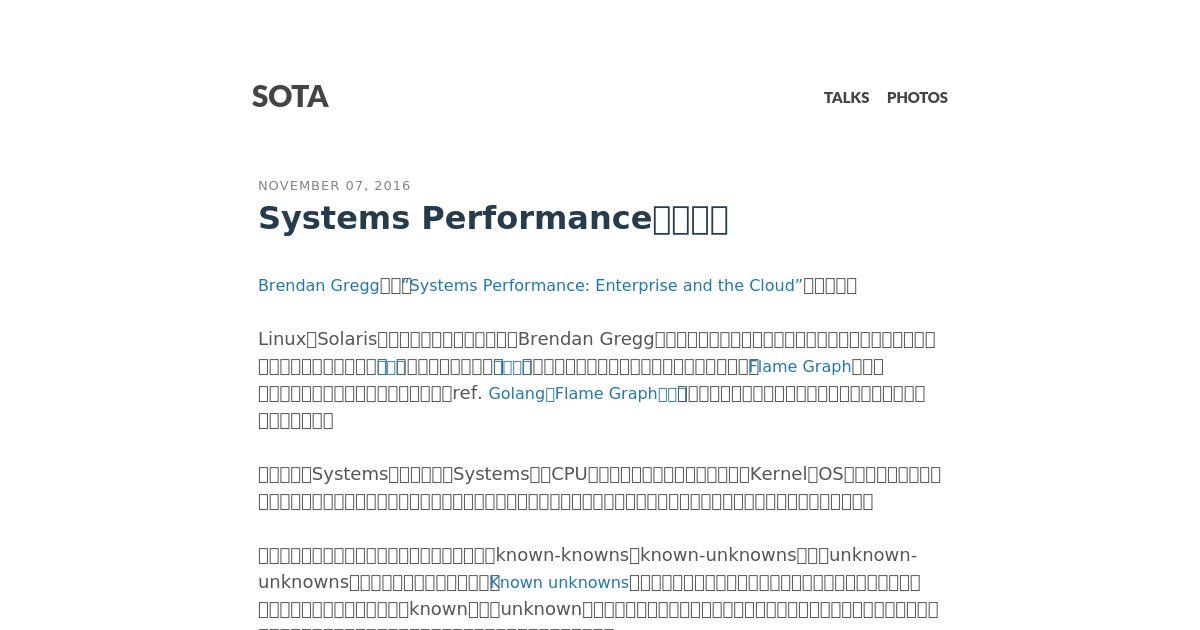
Task: Open the Golang Flame Graph reference link
Action: (587, 394)
